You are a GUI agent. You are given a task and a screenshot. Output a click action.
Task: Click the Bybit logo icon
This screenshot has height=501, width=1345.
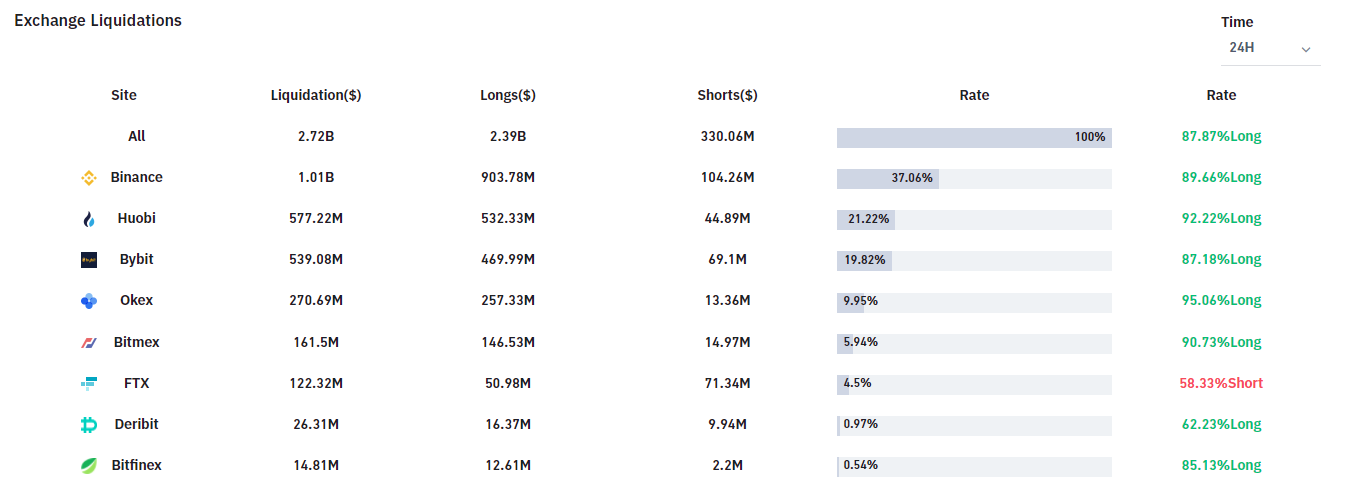click(x=89, y=260)
